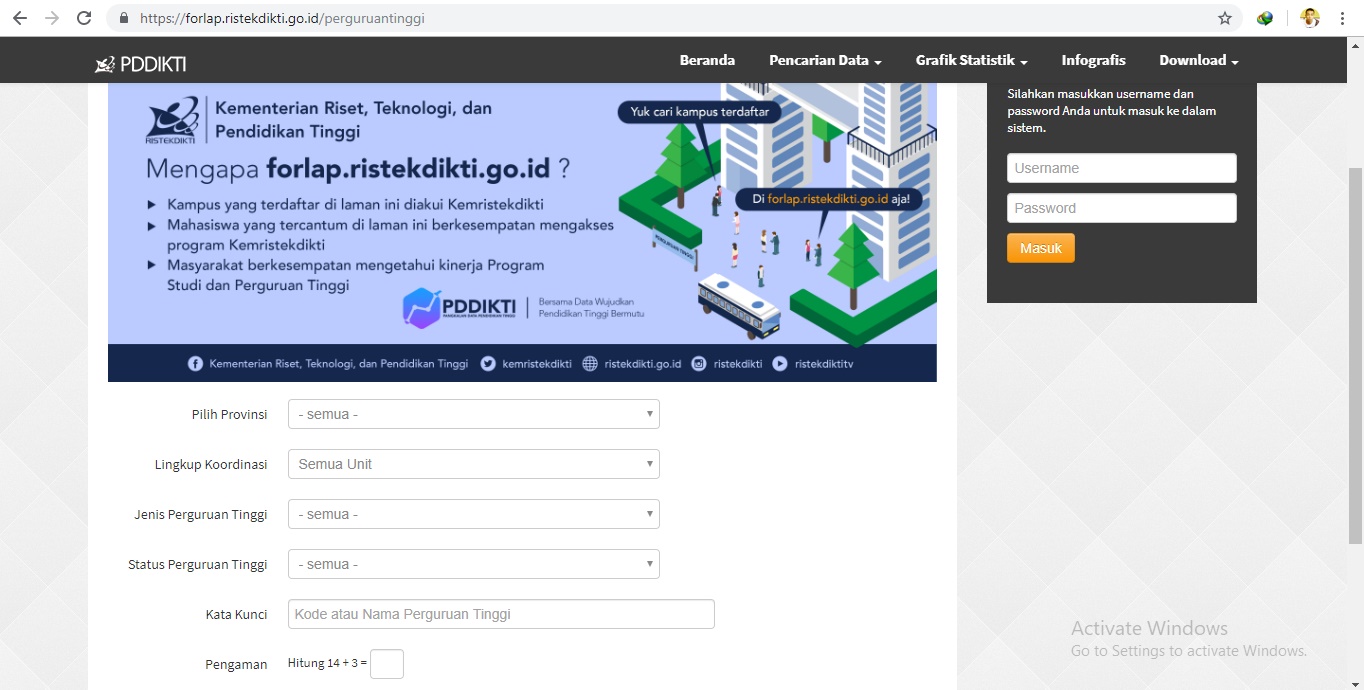The image size is (1364, 690).
Task: Open the Status Perguruan Tinggi dropdown
Action: 474,564
